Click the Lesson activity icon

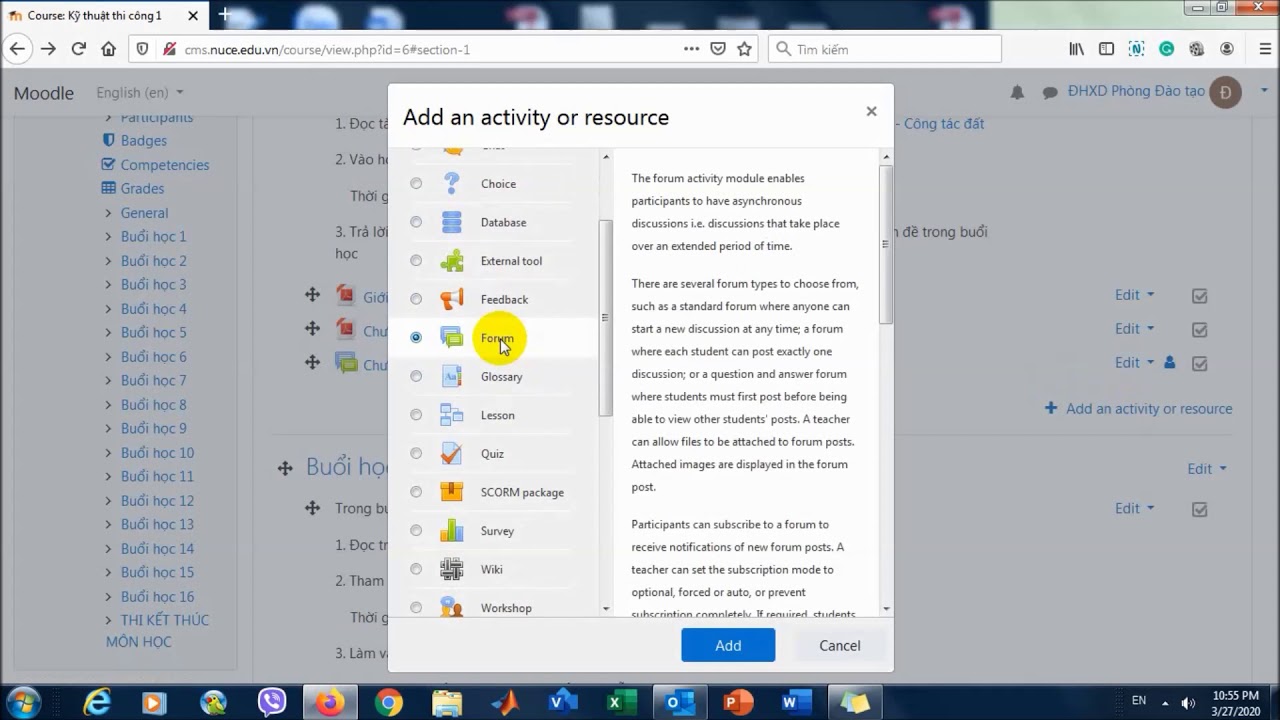452,415
